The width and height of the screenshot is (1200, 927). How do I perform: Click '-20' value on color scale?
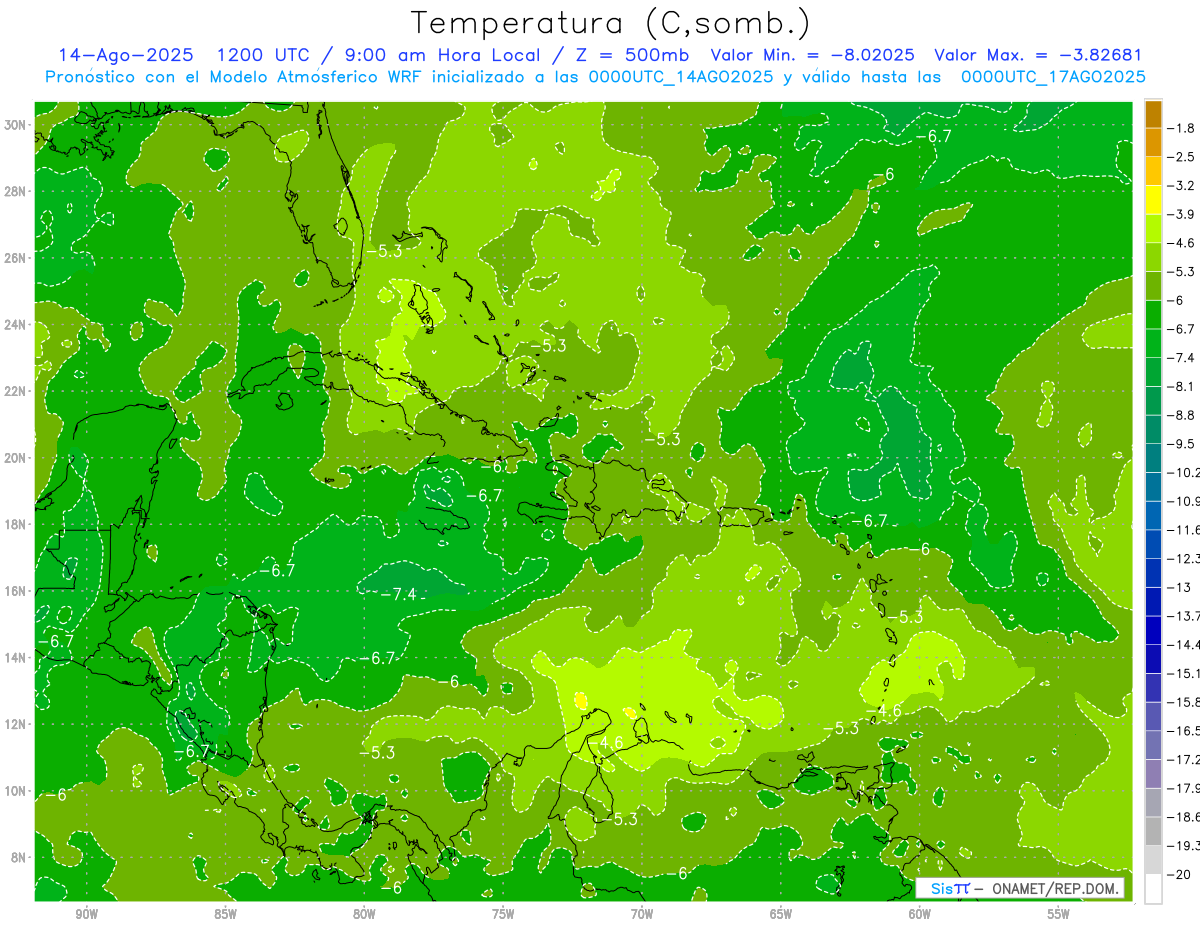pyautogui.click(x=1180, y=874)
